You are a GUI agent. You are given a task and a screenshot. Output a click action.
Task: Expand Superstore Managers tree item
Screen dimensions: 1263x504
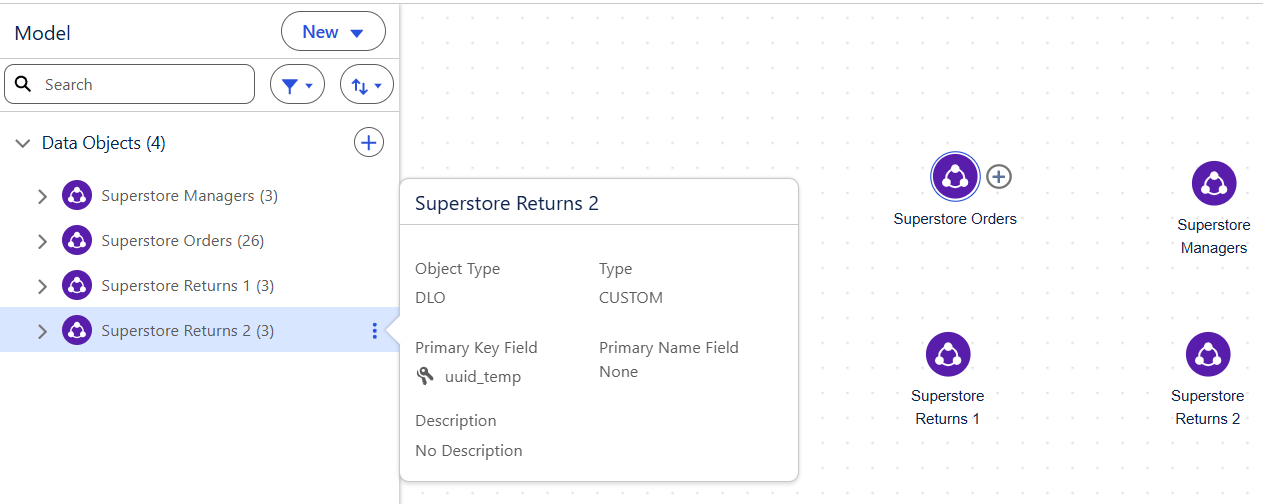pyautogui.click(x=42, y=196)
